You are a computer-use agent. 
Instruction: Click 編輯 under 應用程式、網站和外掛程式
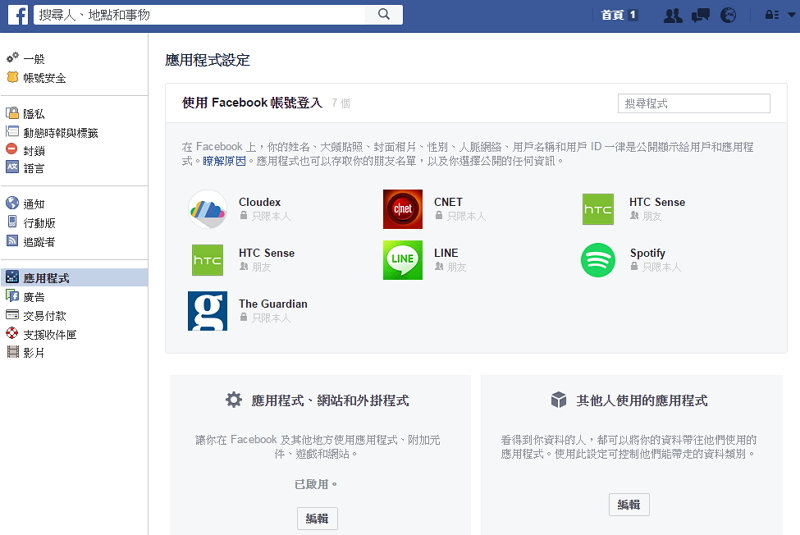pyautogui.click(x=317, y=518)
